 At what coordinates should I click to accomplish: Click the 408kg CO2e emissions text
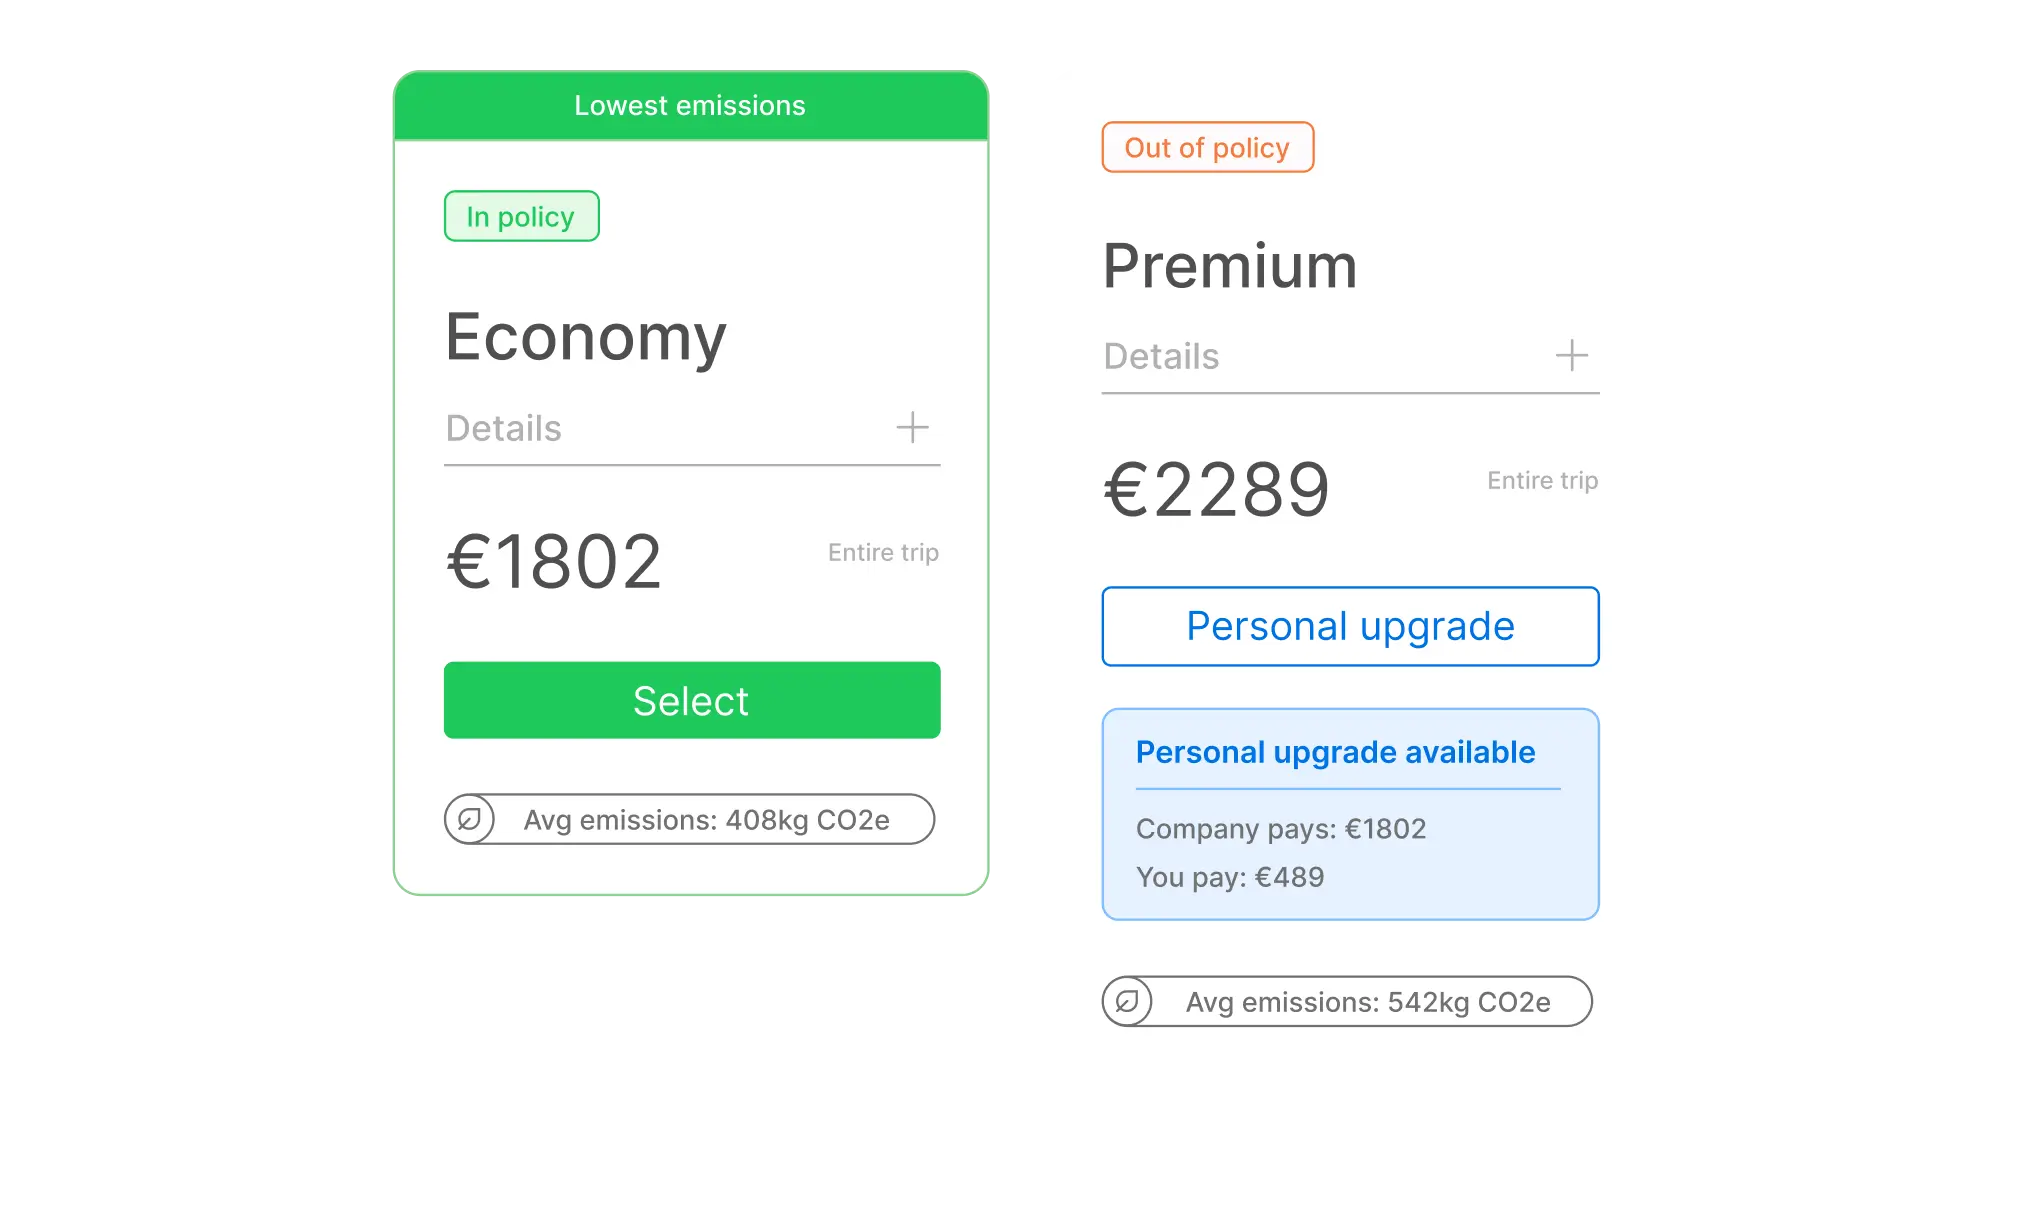706,820
